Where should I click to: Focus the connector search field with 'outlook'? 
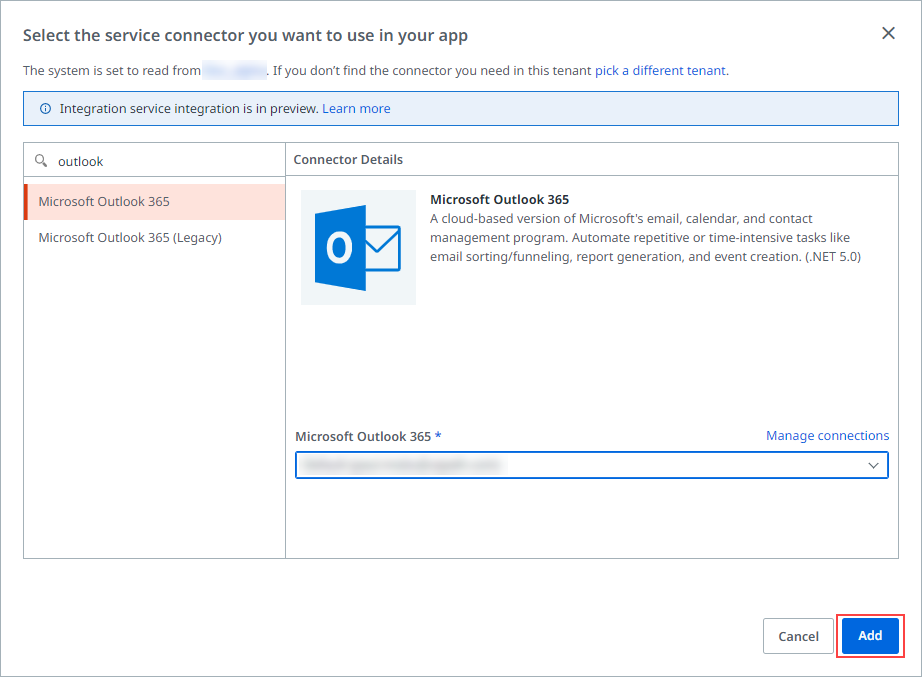[155, 161]
